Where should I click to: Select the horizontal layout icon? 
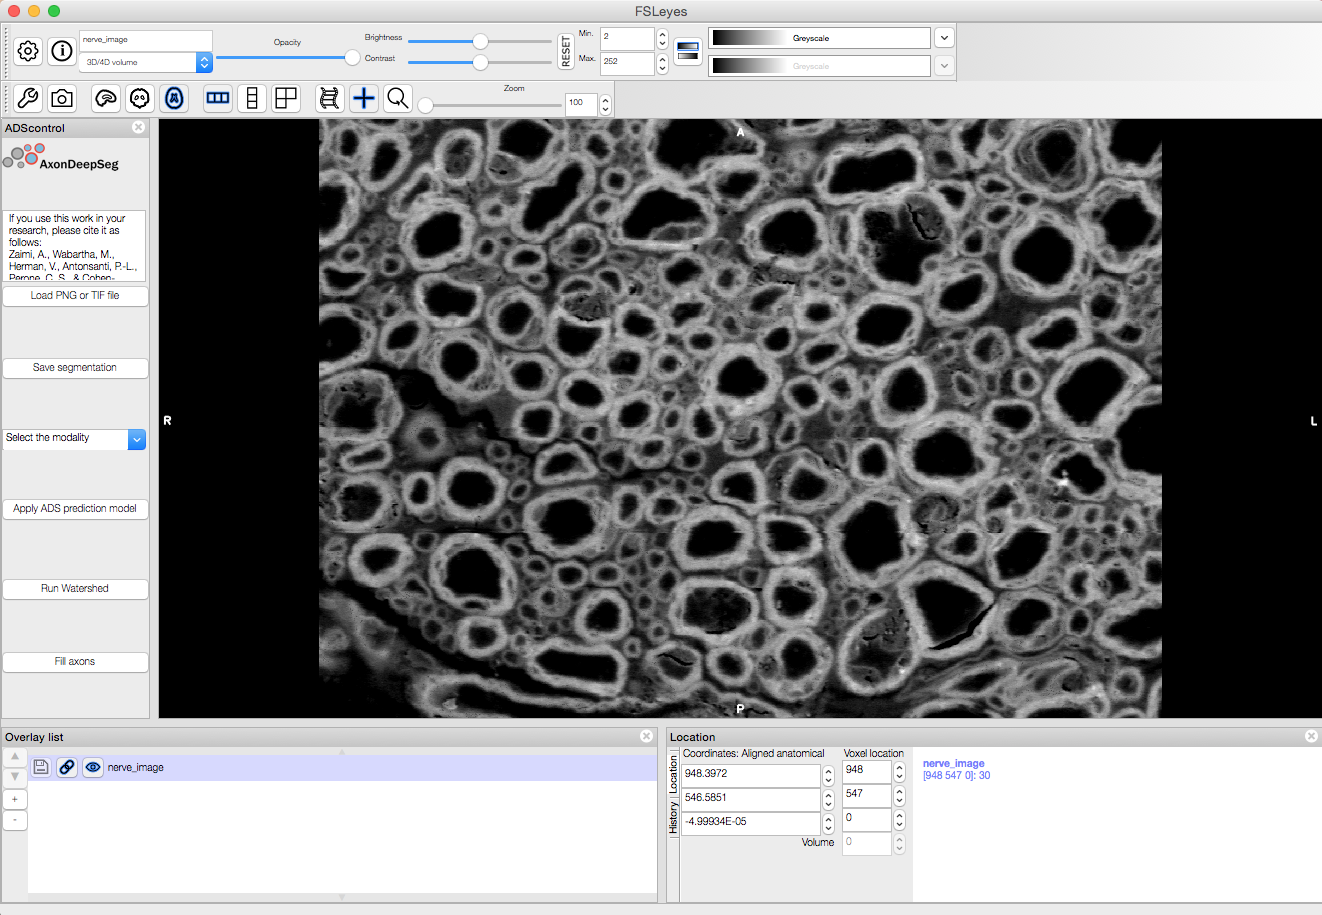point(217,98)
